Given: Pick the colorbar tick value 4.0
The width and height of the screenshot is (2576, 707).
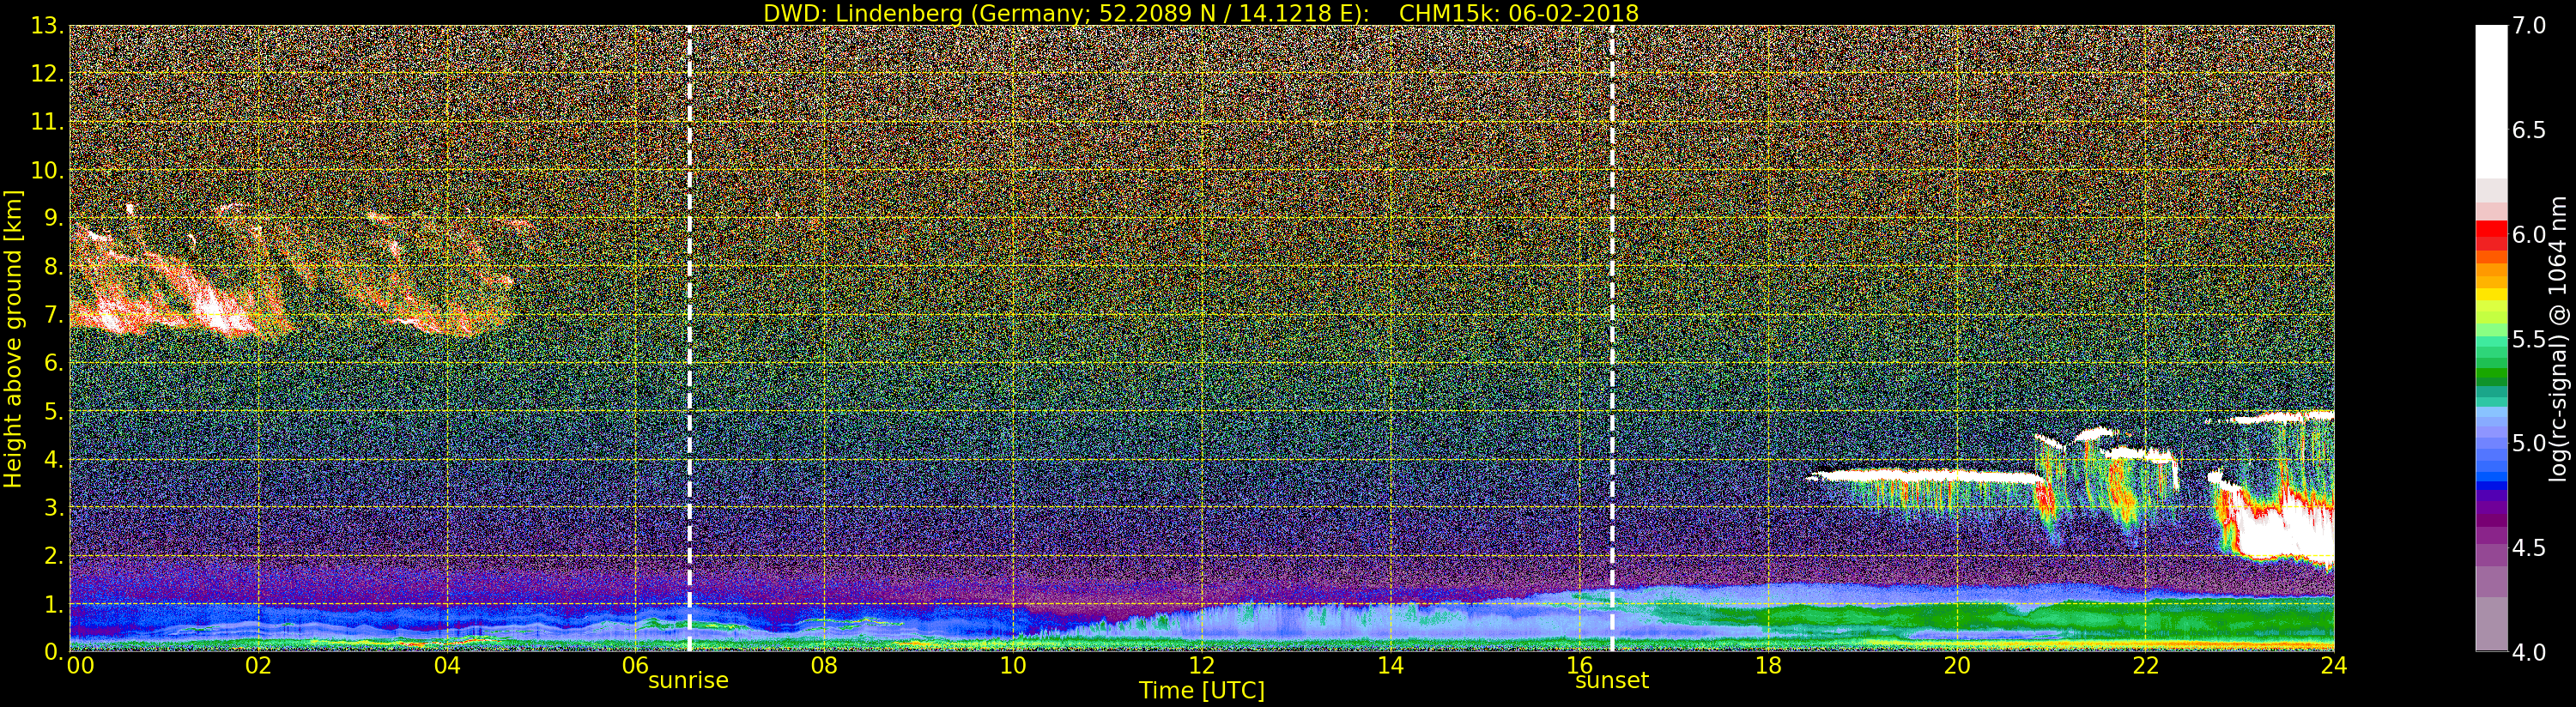Looking at the screenshot, I should click(2529, 652).
